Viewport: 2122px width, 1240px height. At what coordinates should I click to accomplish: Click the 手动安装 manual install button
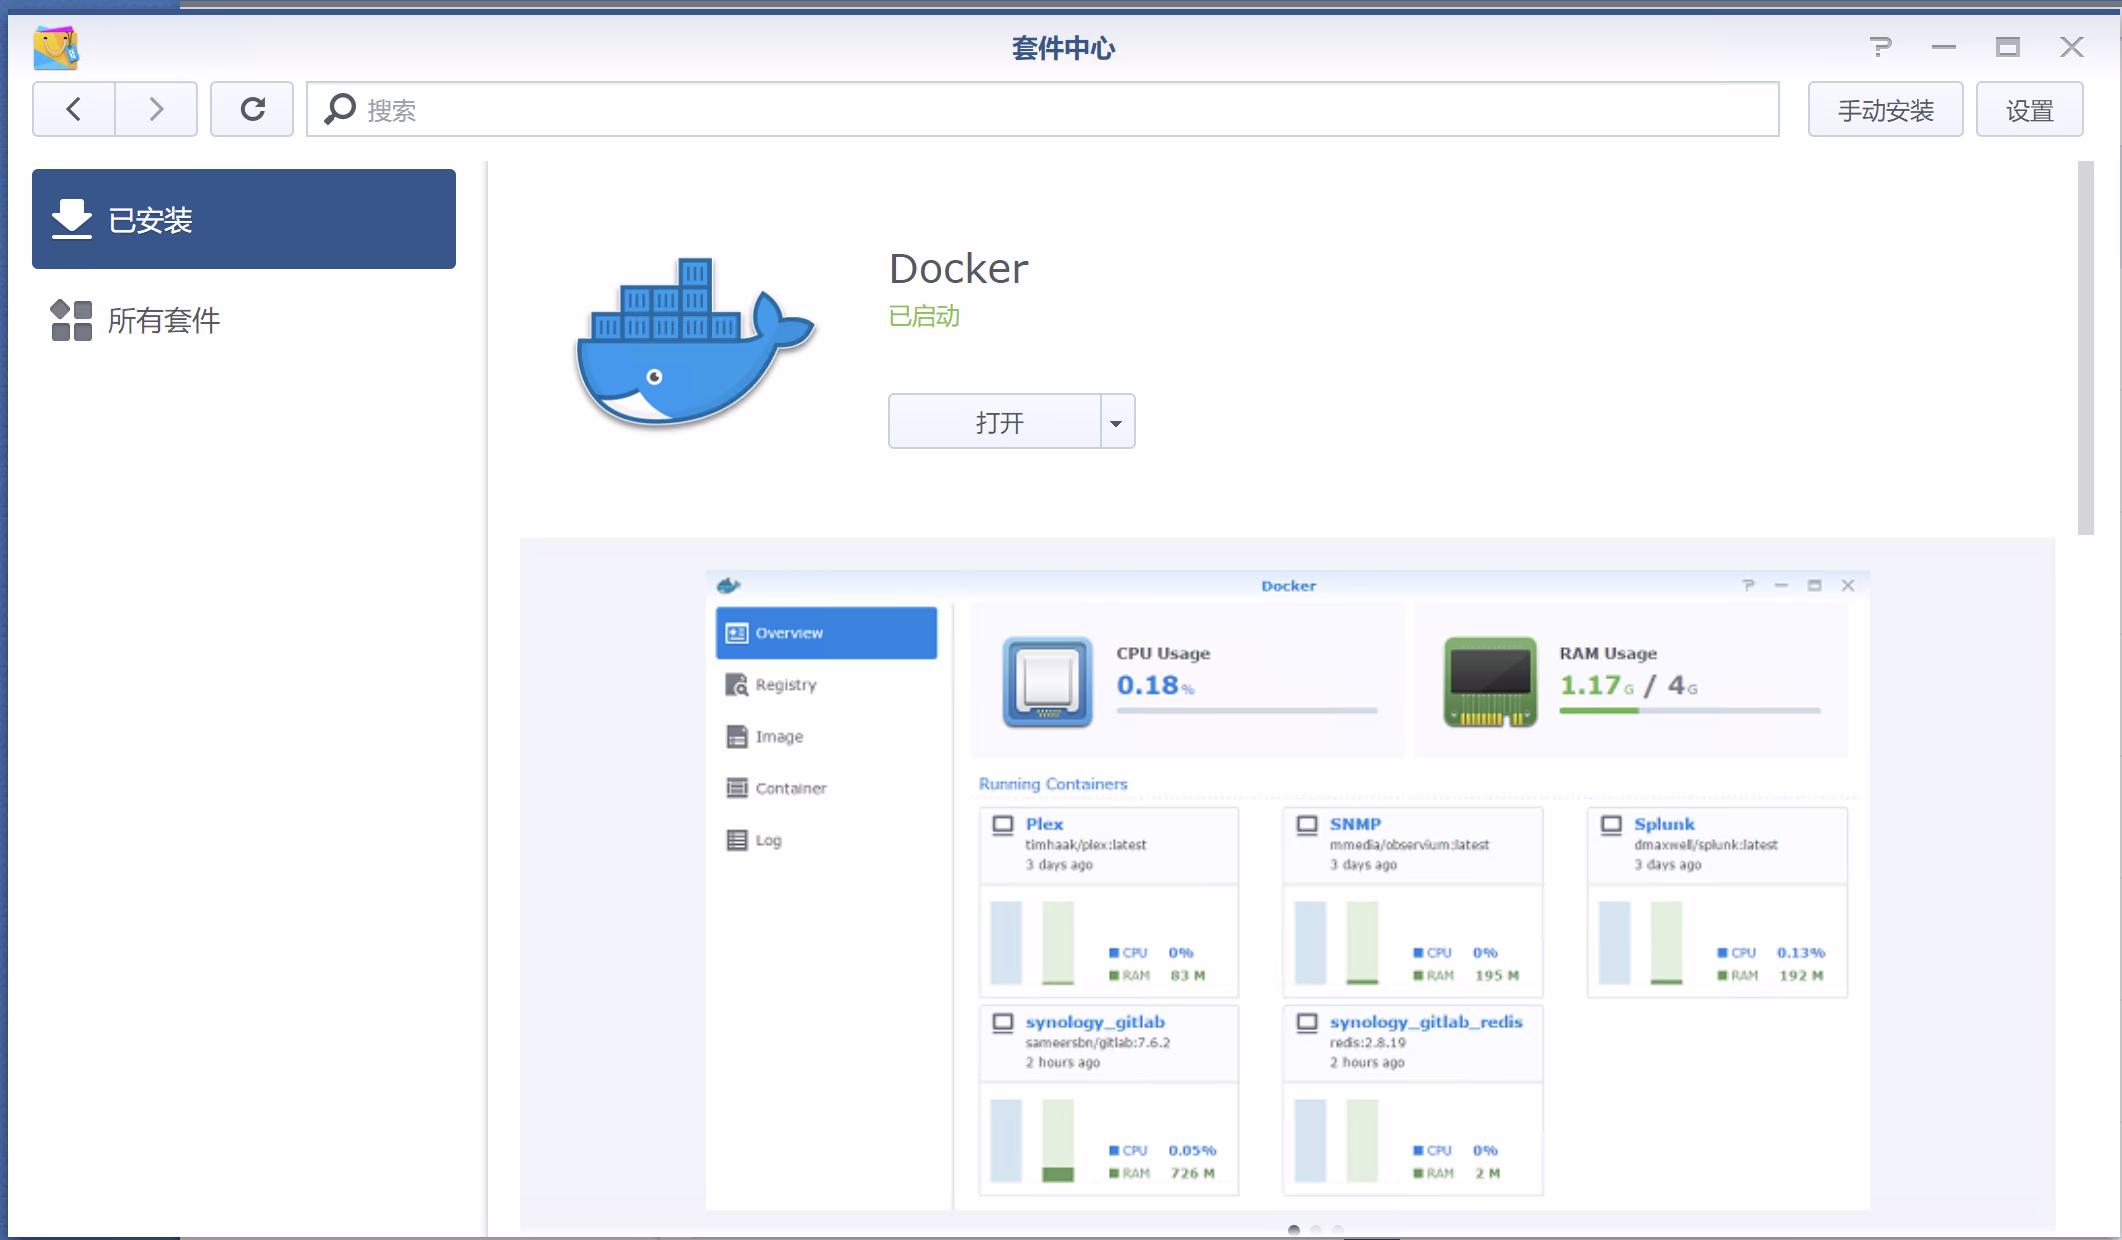point(1885,110)
